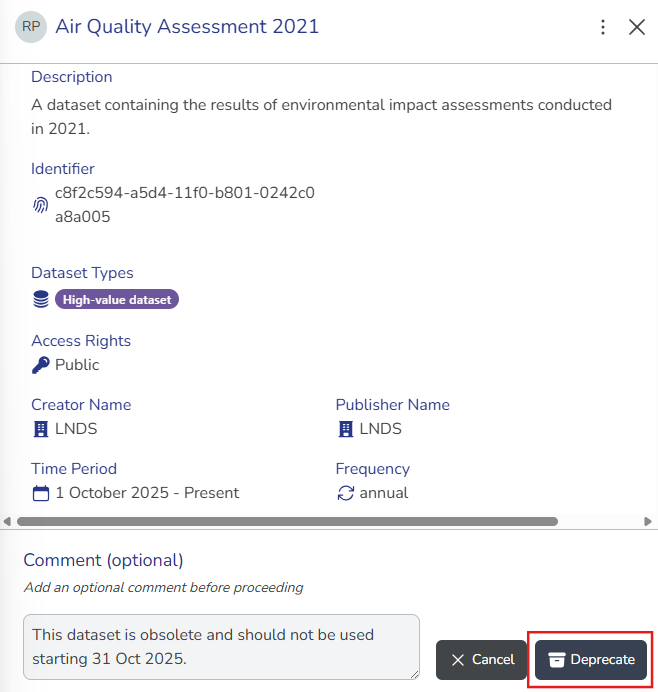Close the dataset details panel
This screenshot has height=692, width=658.
[637, 27]
